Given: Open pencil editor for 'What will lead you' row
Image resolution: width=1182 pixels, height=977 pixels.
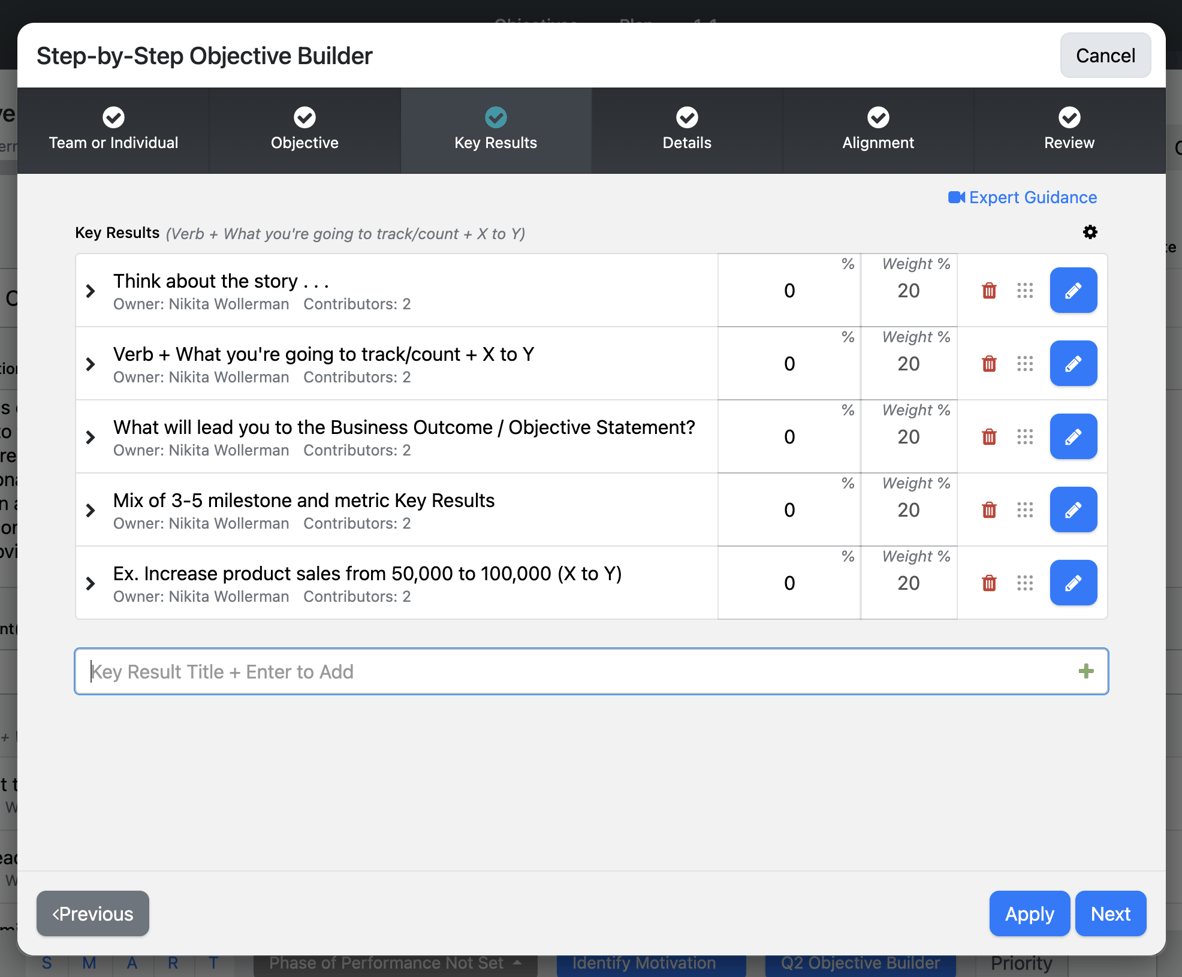Looking at the screenshot, I should point(1073,436).
